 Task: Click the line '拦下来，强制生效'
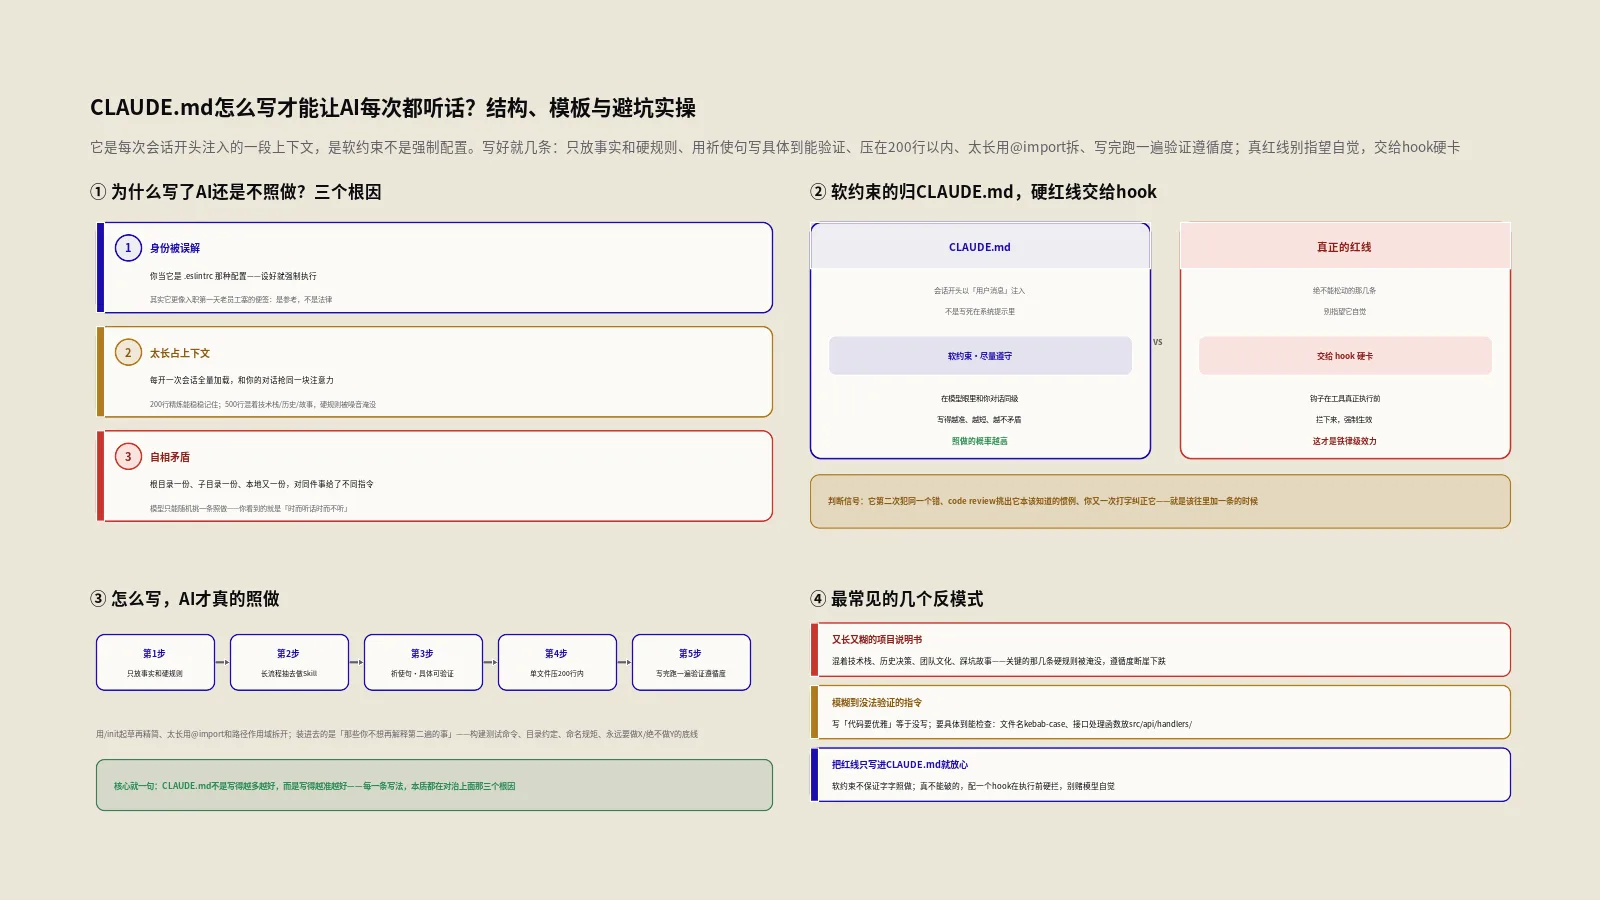[x=1345, y=420]
